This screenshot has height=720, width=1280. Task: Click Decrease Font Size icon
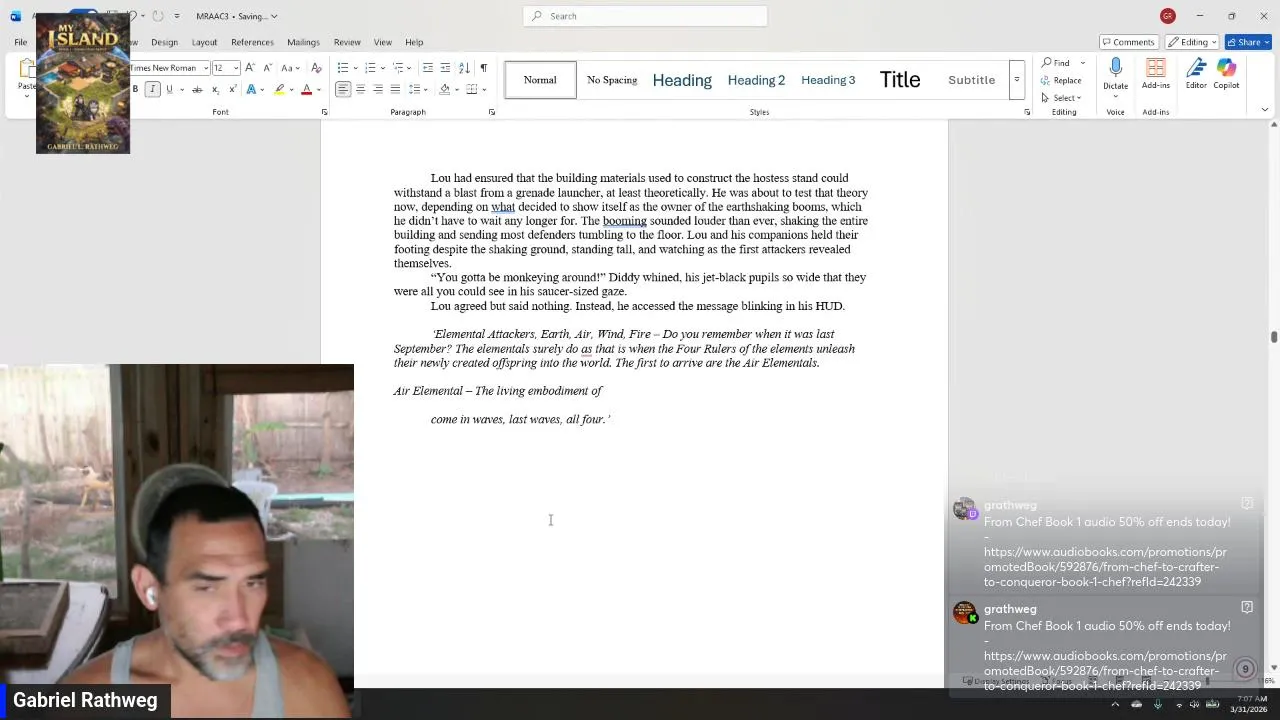tap(267, 68)
